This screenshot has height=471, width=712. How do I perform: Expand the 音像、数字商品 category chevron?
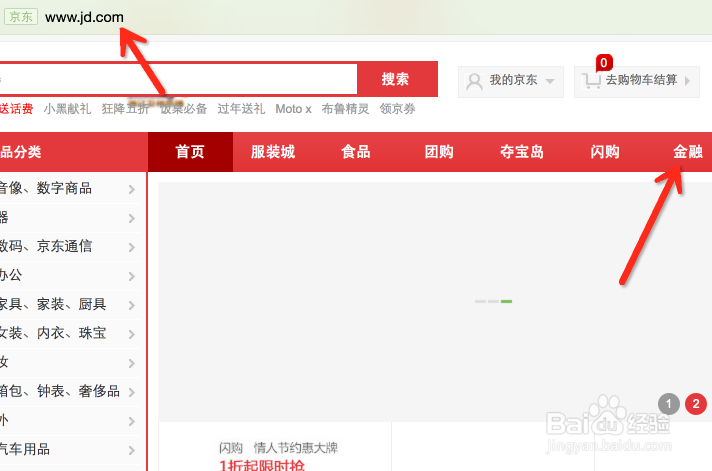(x=132, y=189)
